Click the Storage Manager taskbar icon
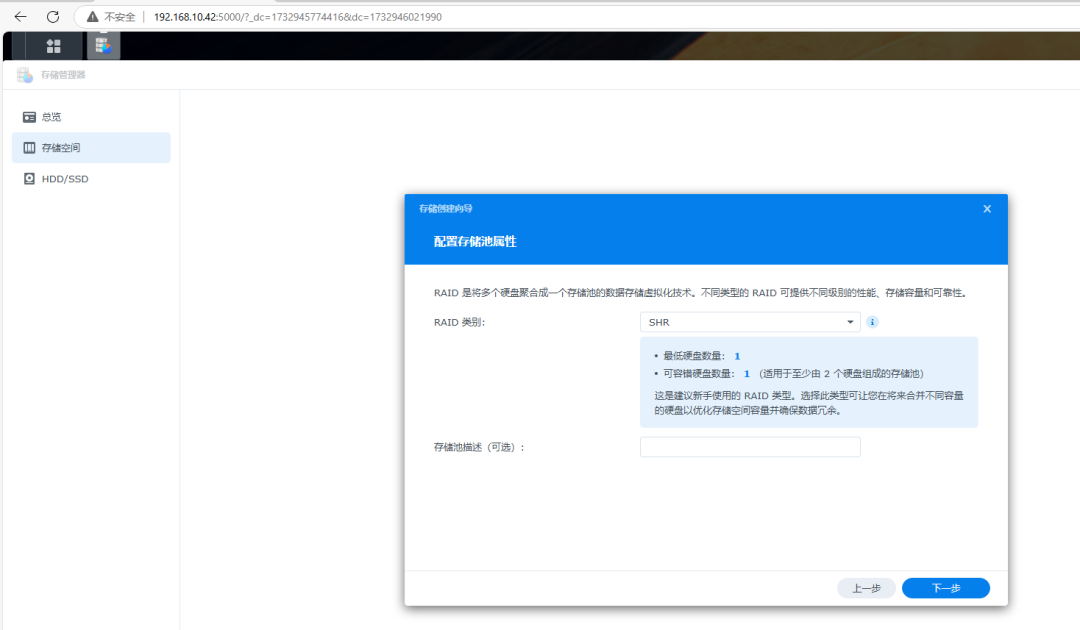 pos(102,45)
